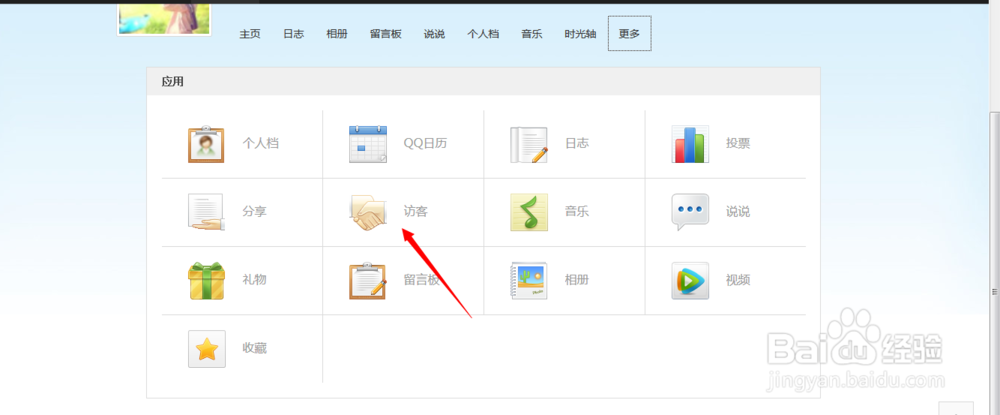Open the 投票 bar chart icon
Image resolution: width=1000 pixels, height=415 pixels.
[690, 144]
